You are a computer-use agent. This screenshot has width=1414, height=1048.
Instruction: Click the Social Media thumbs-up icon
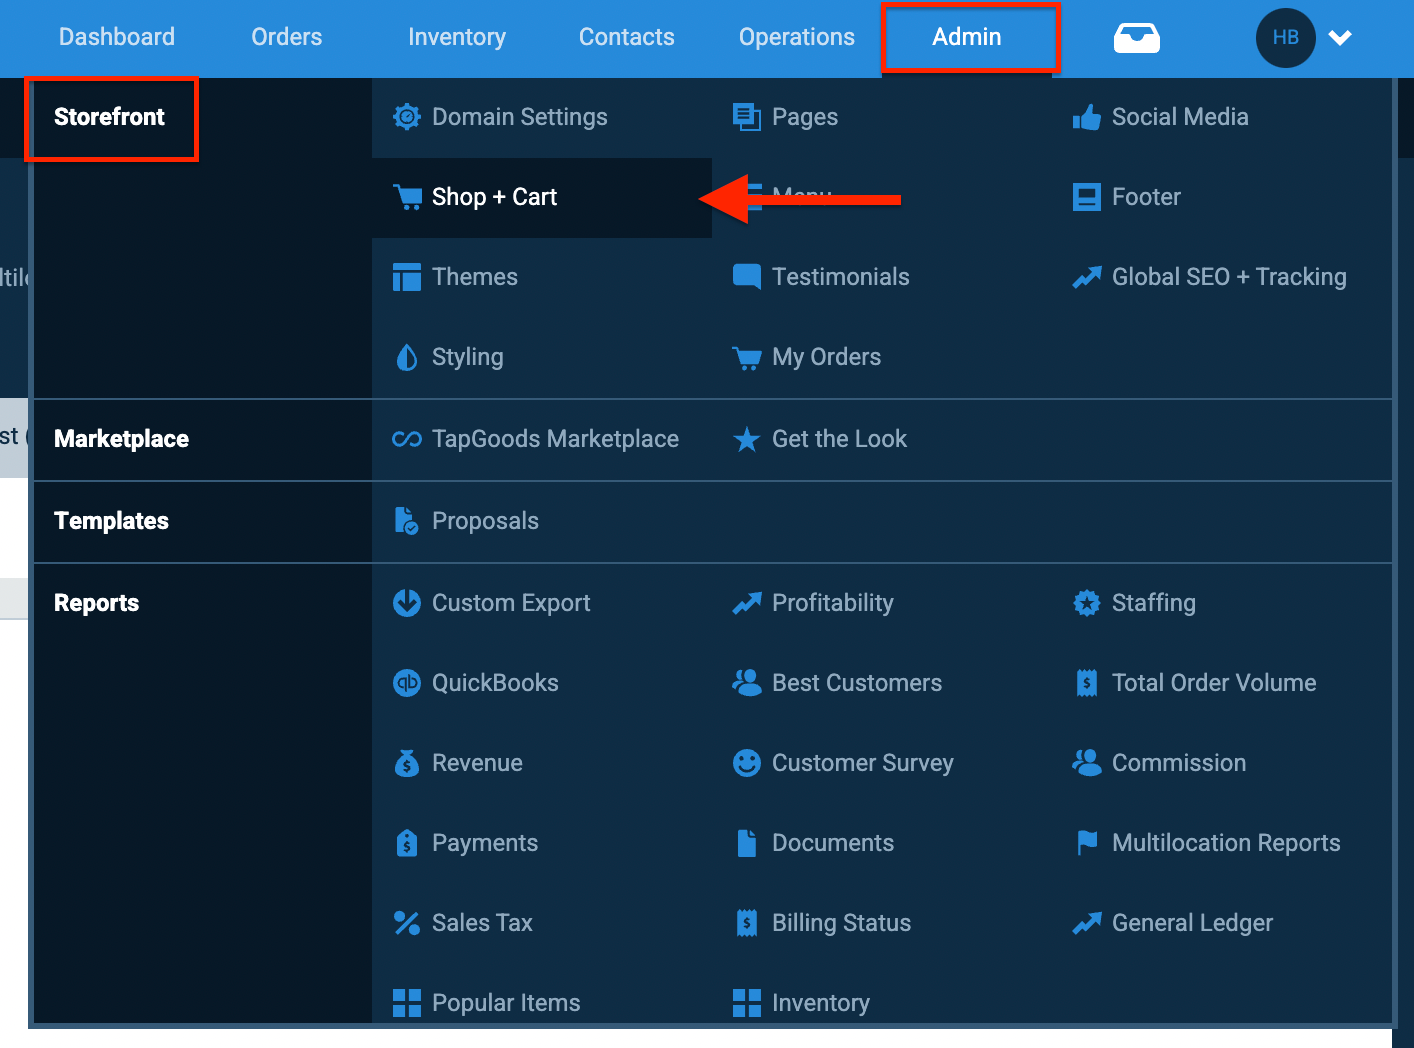click(1087, 117)
